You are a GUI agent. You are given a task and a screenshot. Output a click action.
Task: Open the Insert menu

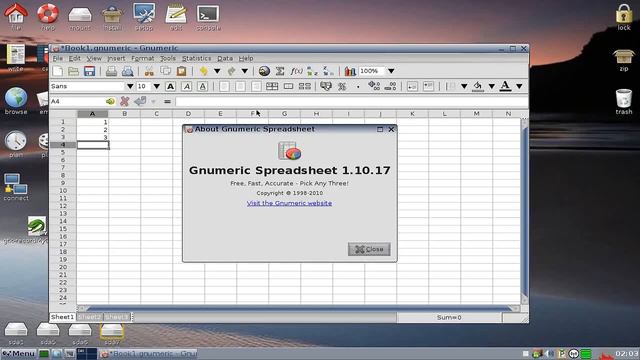click(x=116, y=58)
